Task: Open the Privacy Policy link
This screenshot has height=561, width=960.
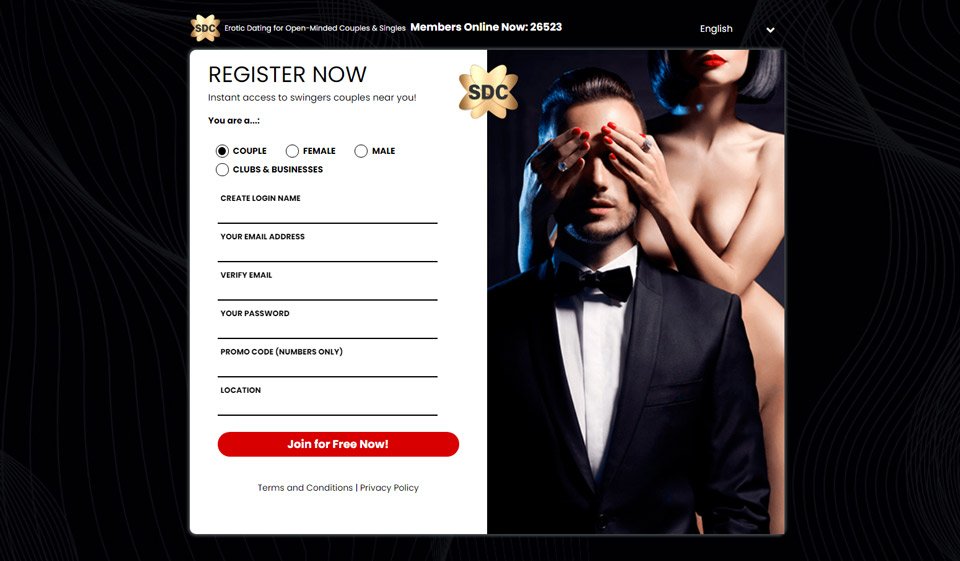Action: pyautogui.click(x=389, y=488)
